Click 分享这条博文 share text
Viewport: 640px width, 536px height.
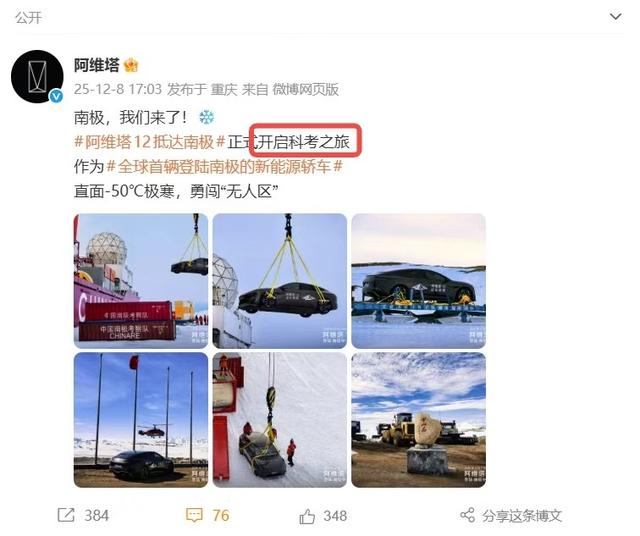(x=522, y=516)
